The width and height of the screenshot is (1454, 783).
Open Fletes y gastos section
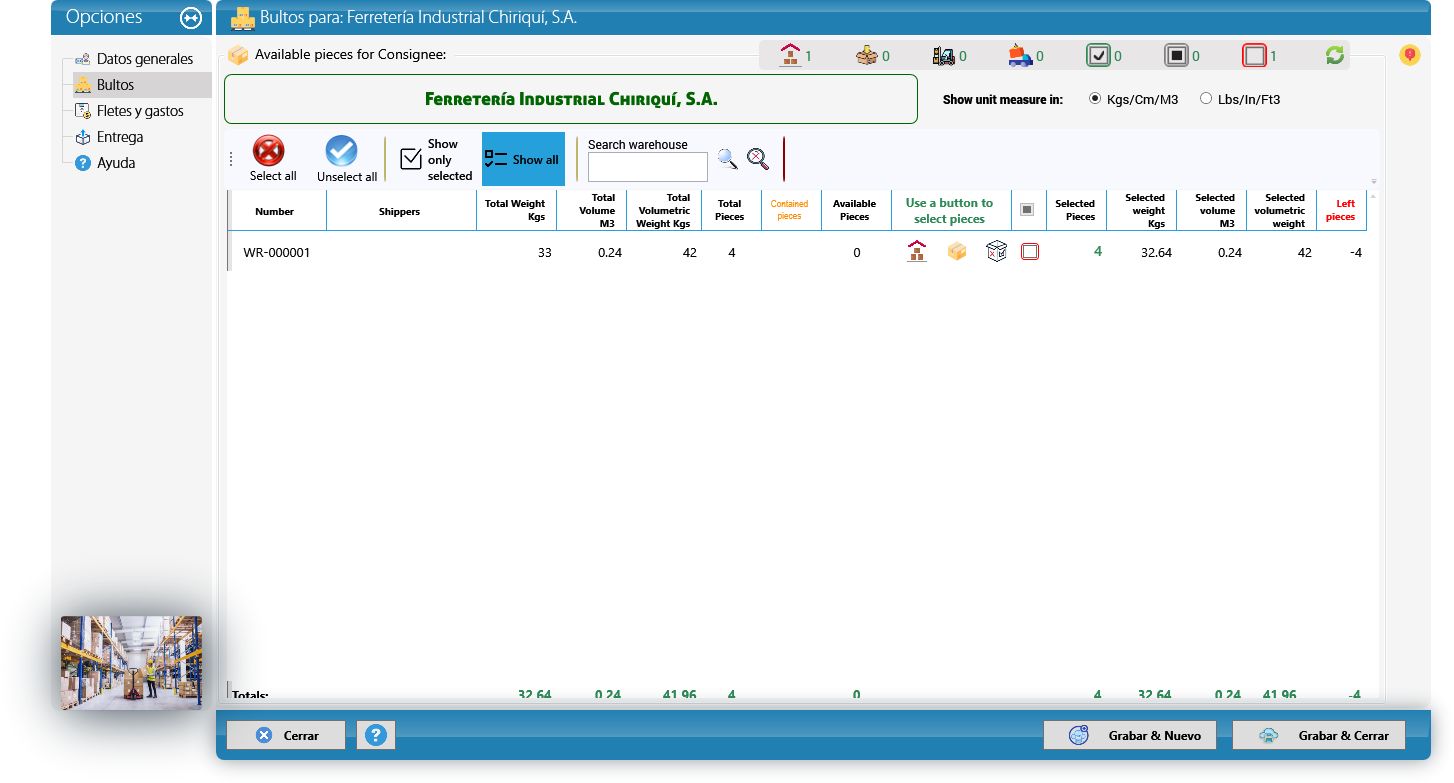pos(140,111)
